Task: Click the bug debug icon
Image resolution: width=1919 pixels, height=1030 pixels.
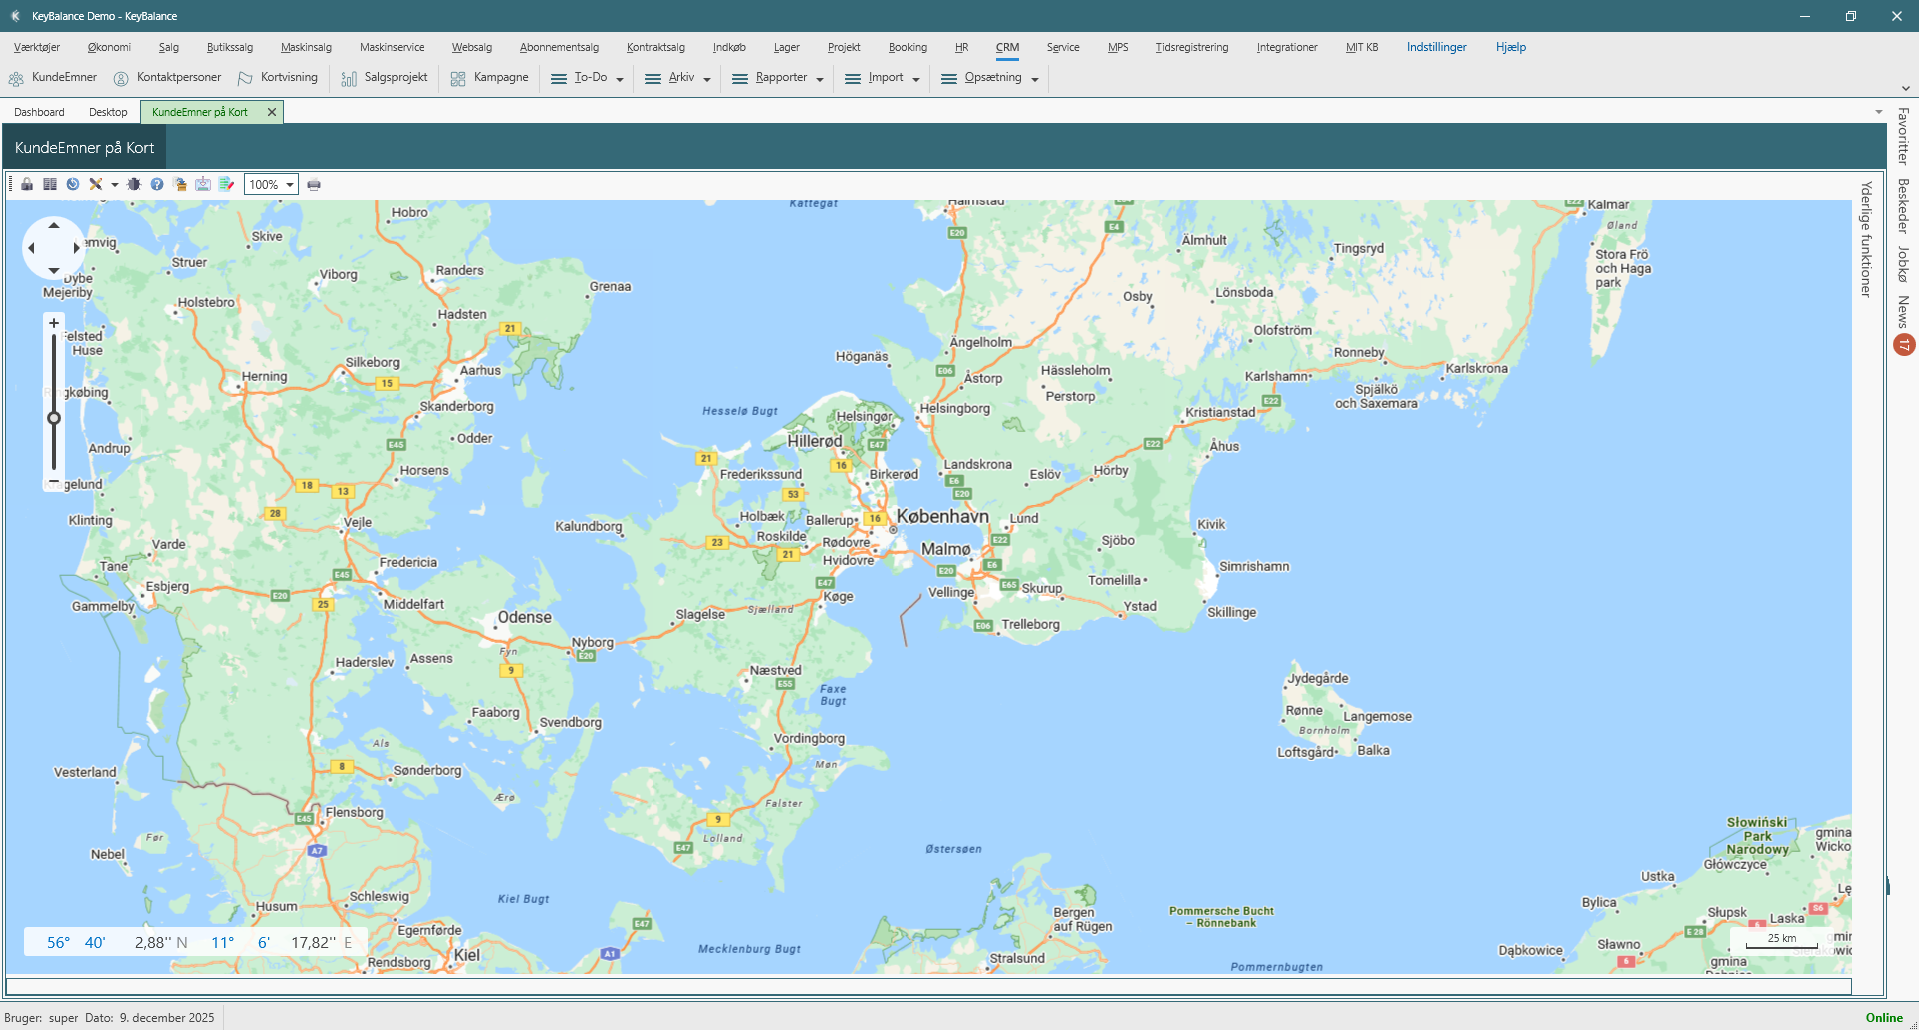Action: click(134, 184)
